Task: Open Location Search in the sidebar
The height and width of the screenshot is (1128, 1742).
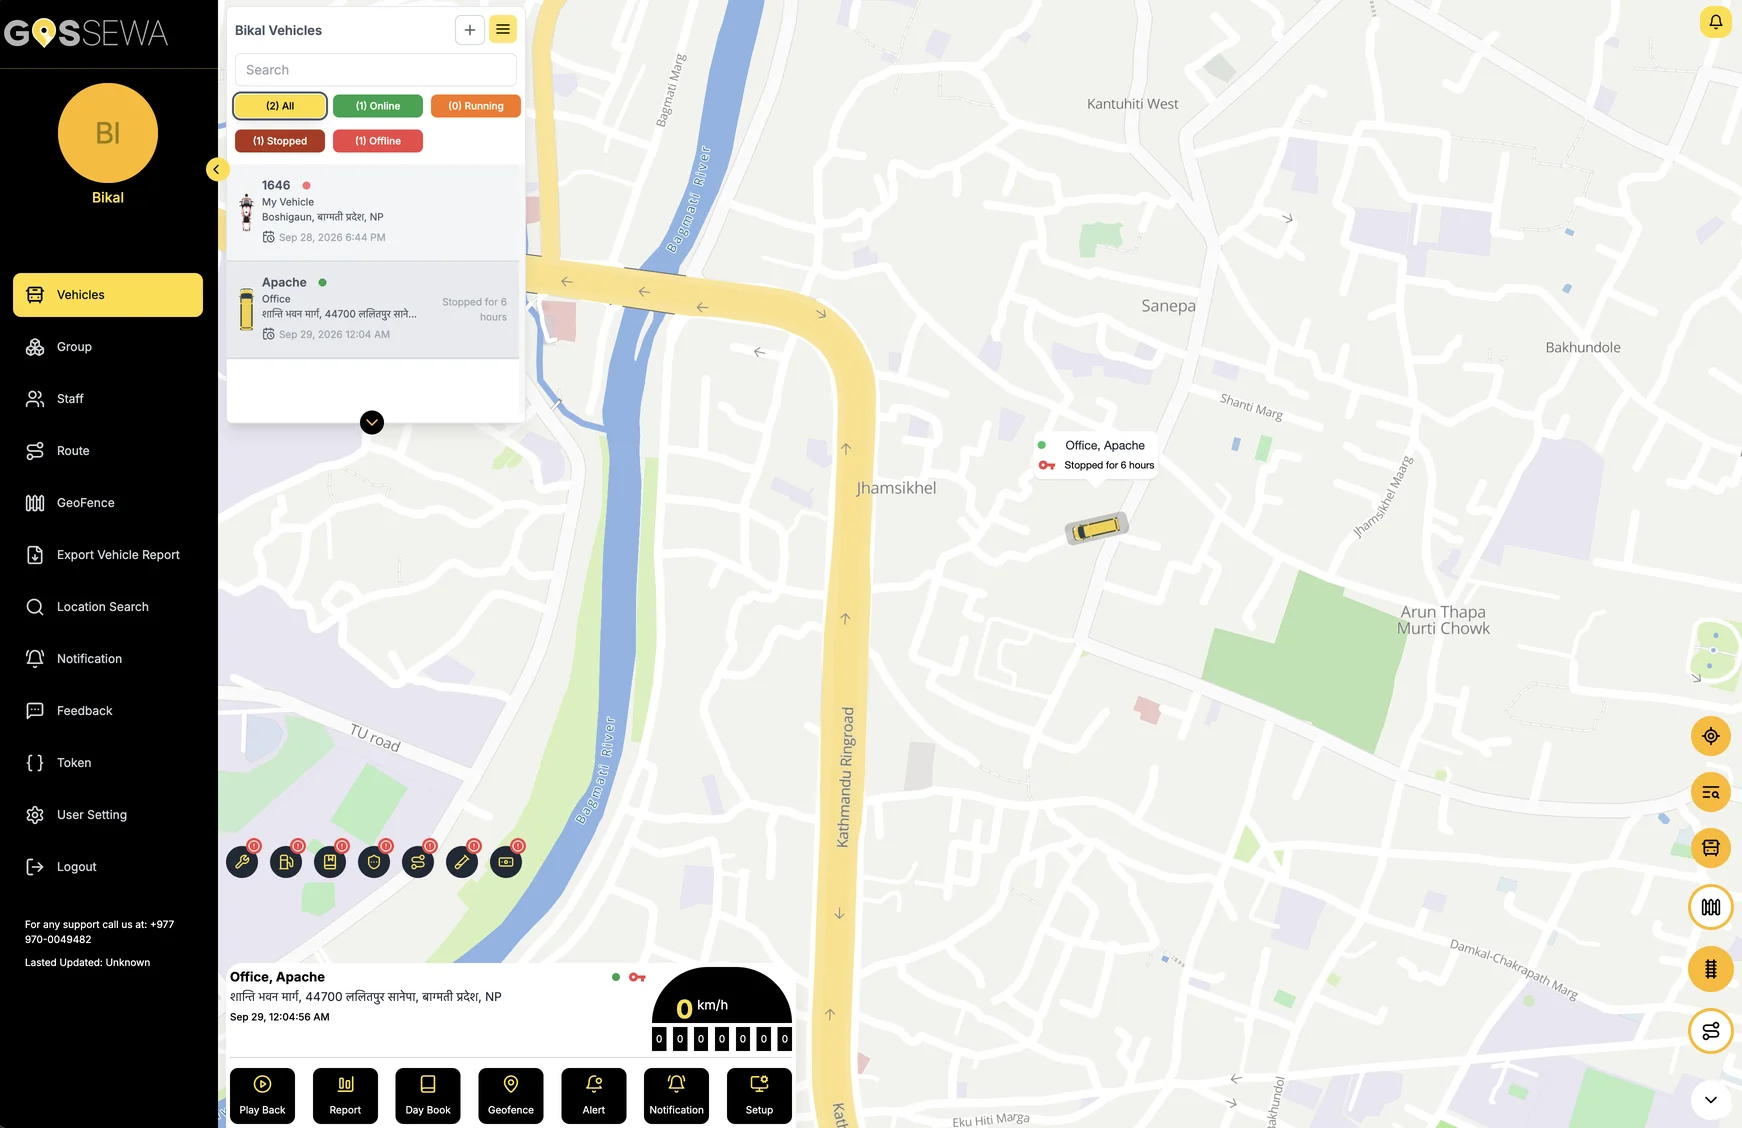Action: pos(108,607)
